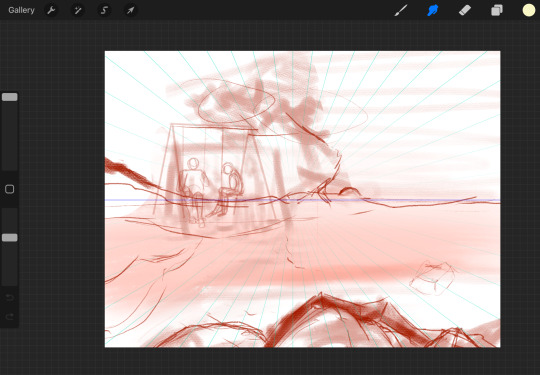The height and width of the screenshot is (375, 540).
Task: Click the brush size slider handle
Action: (x=10, y=97)
